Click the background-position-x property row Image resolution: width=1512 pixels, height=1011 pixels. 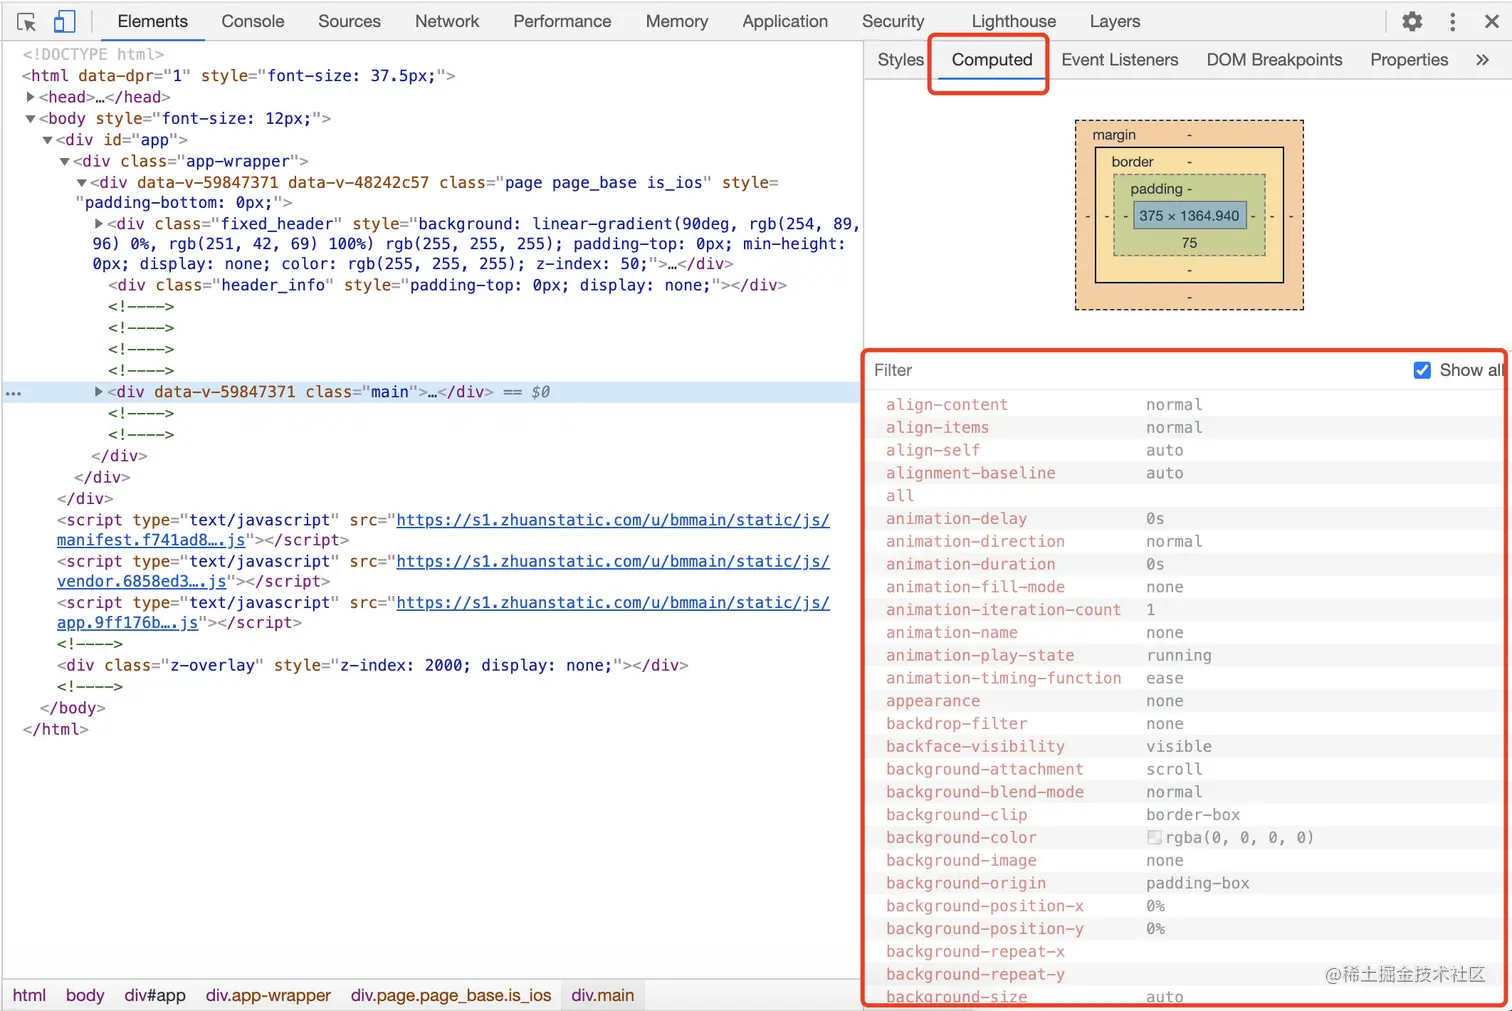[x=1185, y=906]
